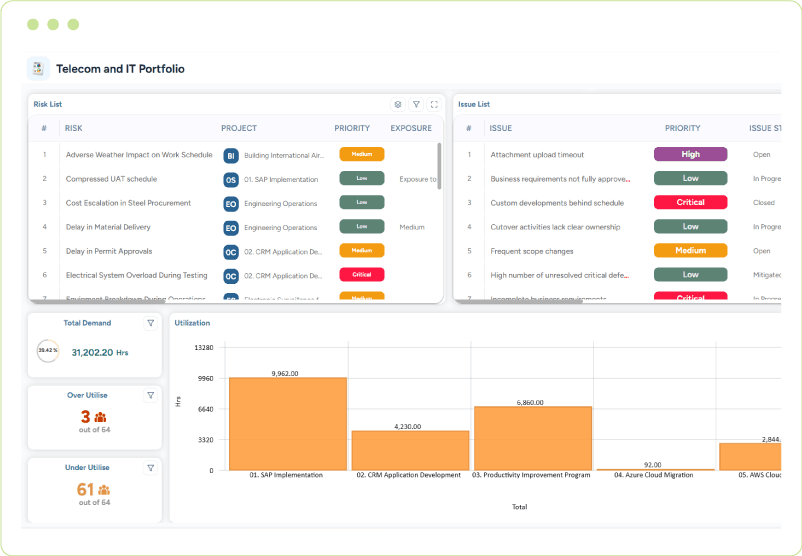Click Low badge for Cutover activities issue
Viewport: 802px width, 556px height.
pyautogui.click(x=690, y=226)
